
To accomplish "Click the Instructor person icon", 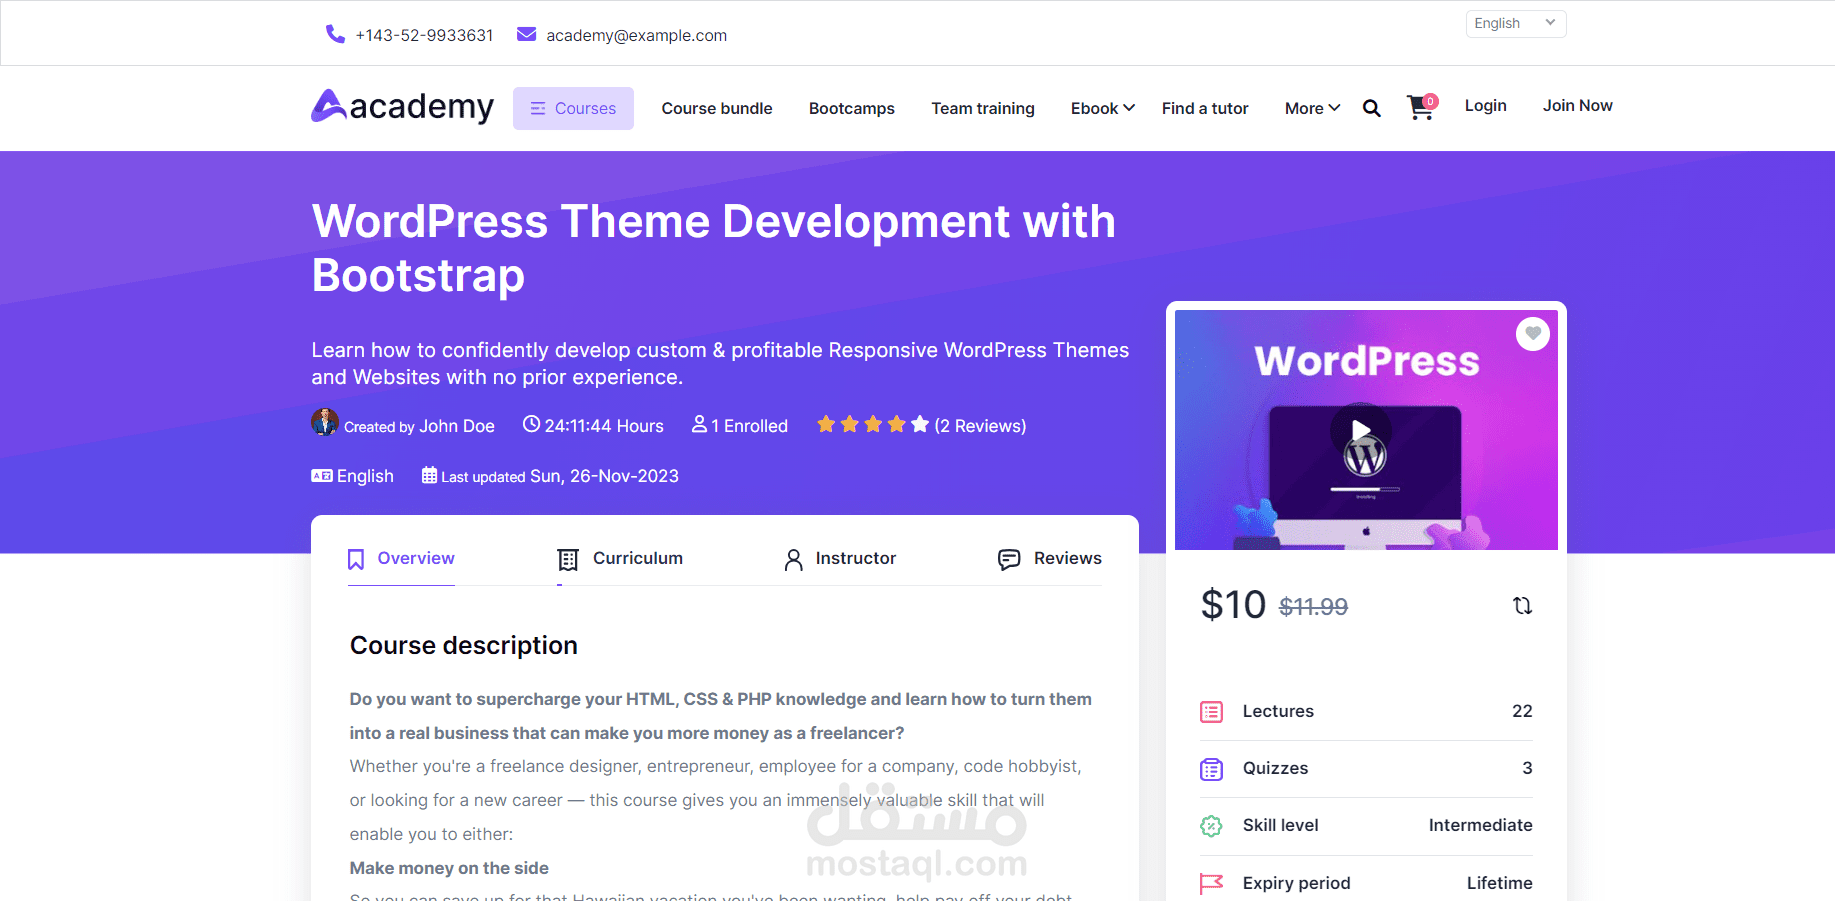I will coord(794,560).
